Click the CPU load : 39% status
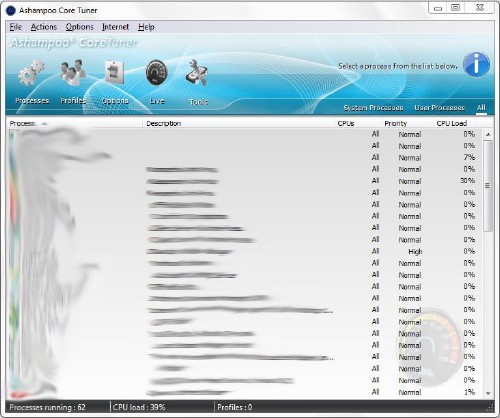 click(x=139, y=407)
